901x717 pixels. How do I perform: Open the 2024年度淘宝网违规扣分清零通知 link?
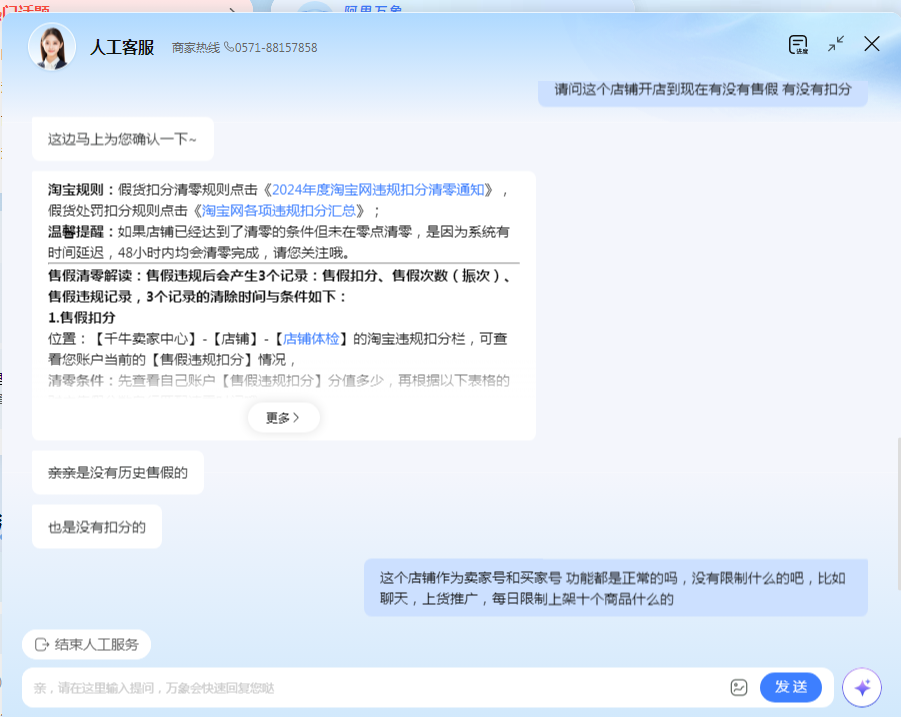click(378, 190)
